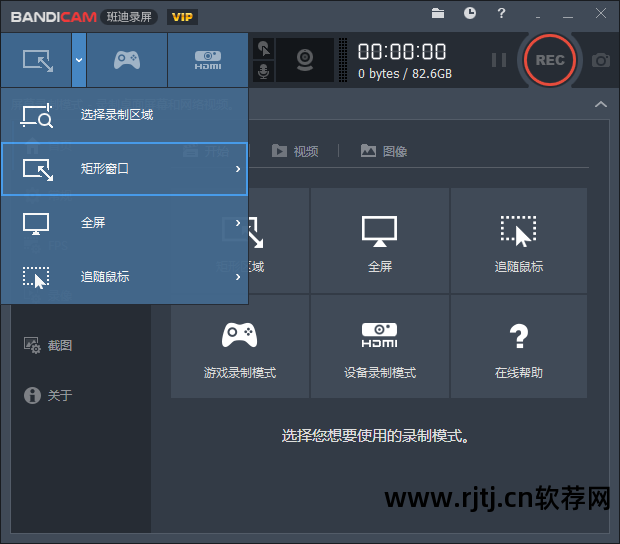
Task: Click the 全屏 mode tile
Action: click(x=380, y=241)
